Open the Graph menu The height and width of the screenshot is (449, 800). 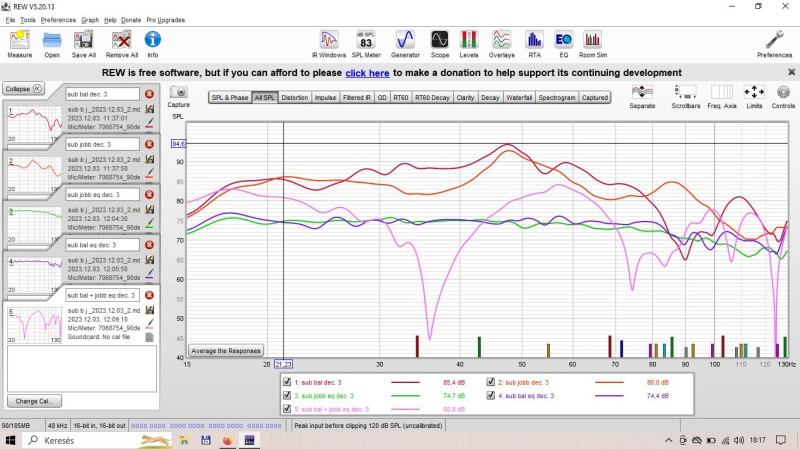tap(90, 20)
